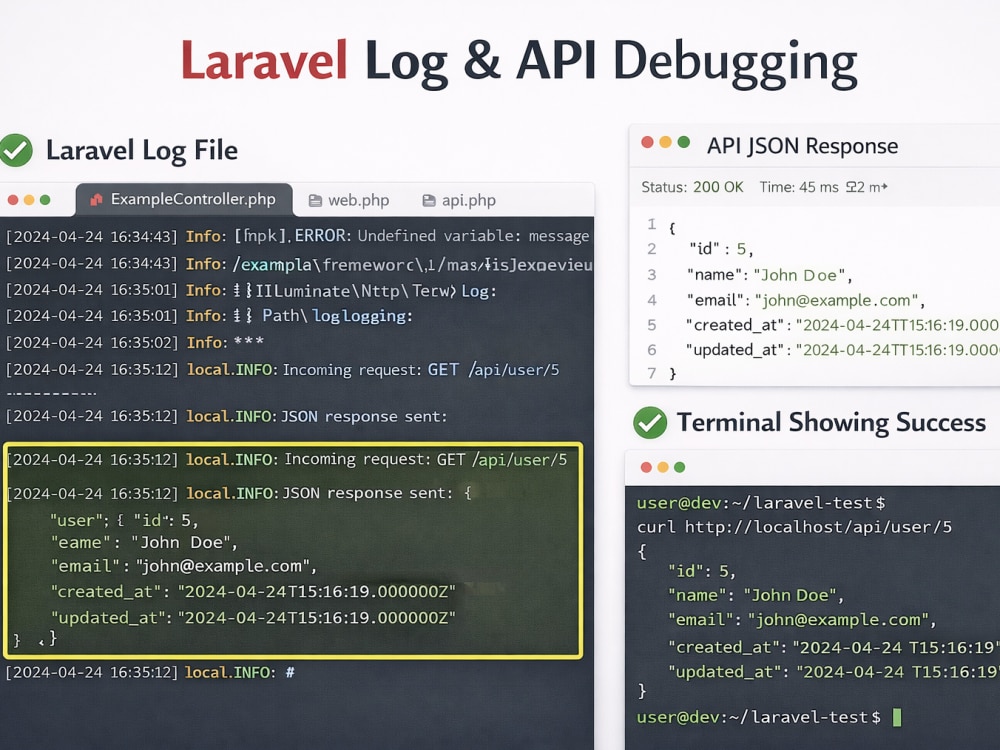
Task: Click first 'user@dev:~/laravel-test$' prompt in terminal
Action: (x=761, y=503)
